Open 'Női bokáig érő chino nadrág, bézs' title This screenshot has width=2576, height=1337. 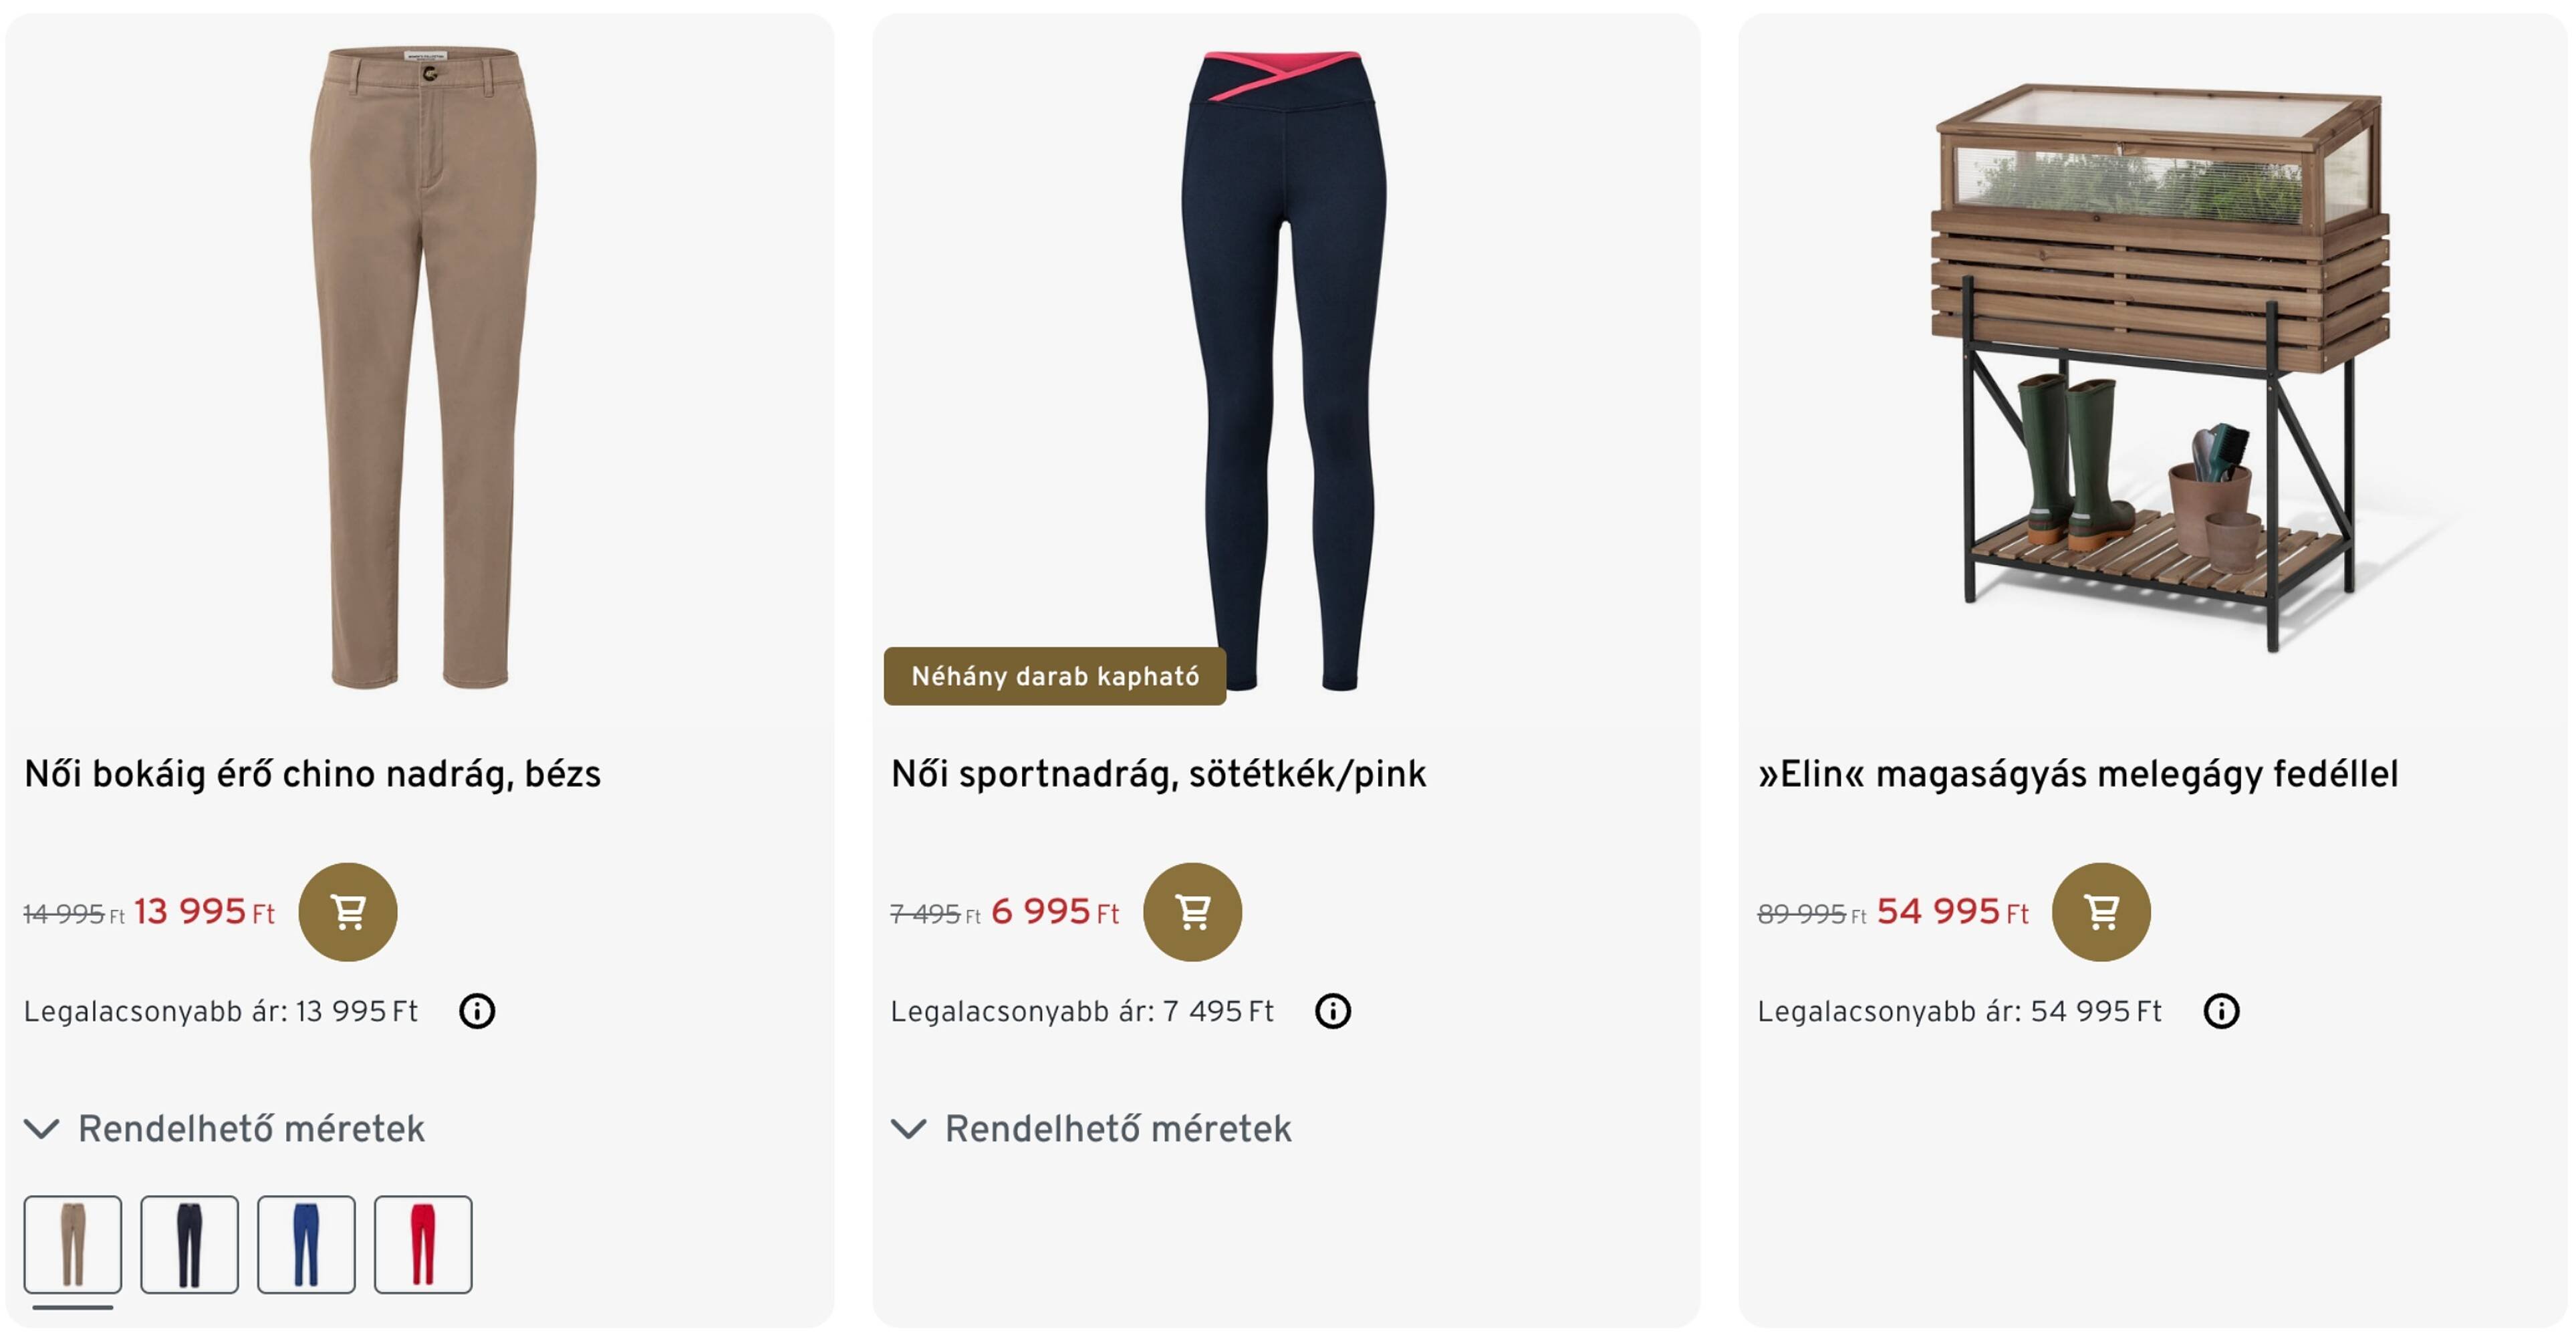pyautogui.click(x=312, y=774)
